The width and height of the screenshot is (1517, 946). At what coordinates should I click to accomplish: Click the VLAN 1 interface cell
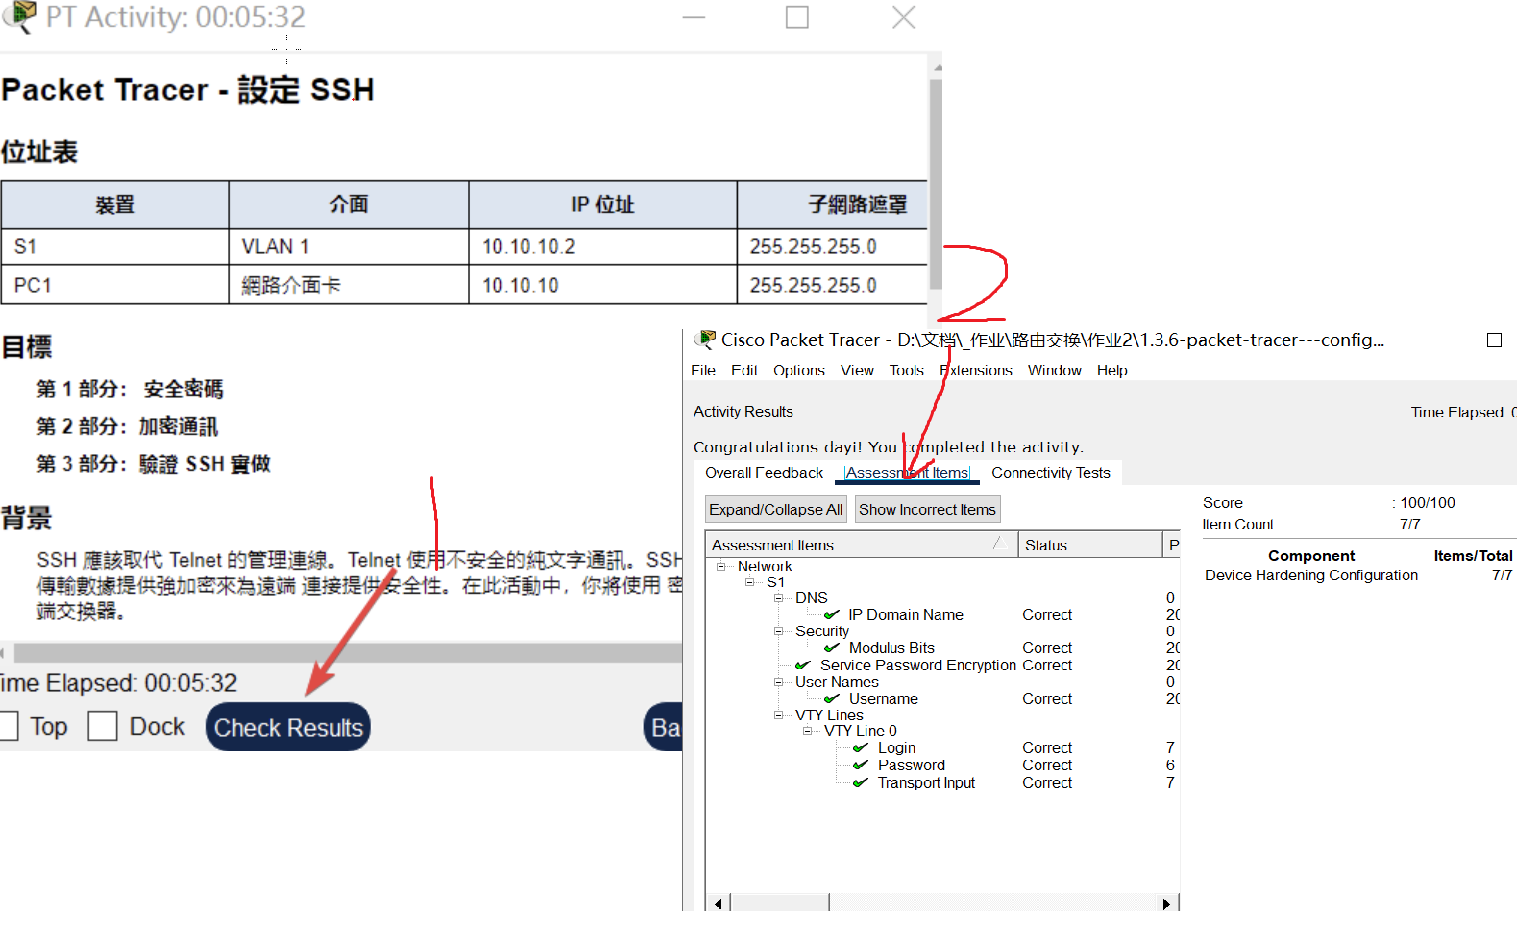[x=349, y=246]
